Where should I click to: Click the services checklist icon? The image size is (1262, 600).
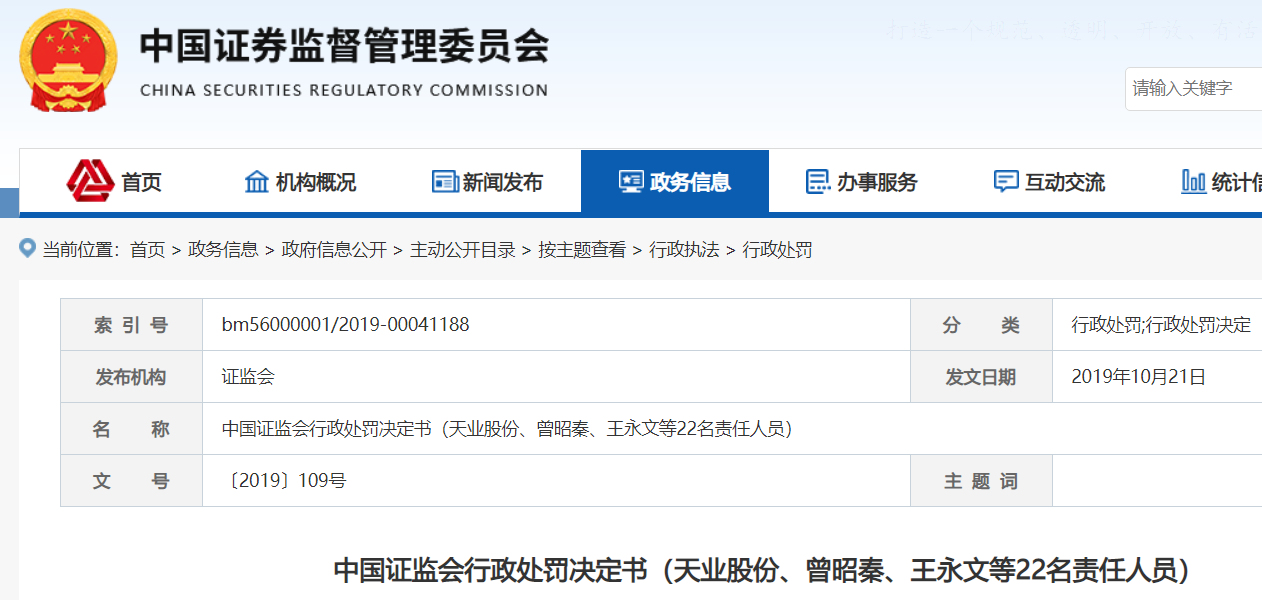click(818, 182)
